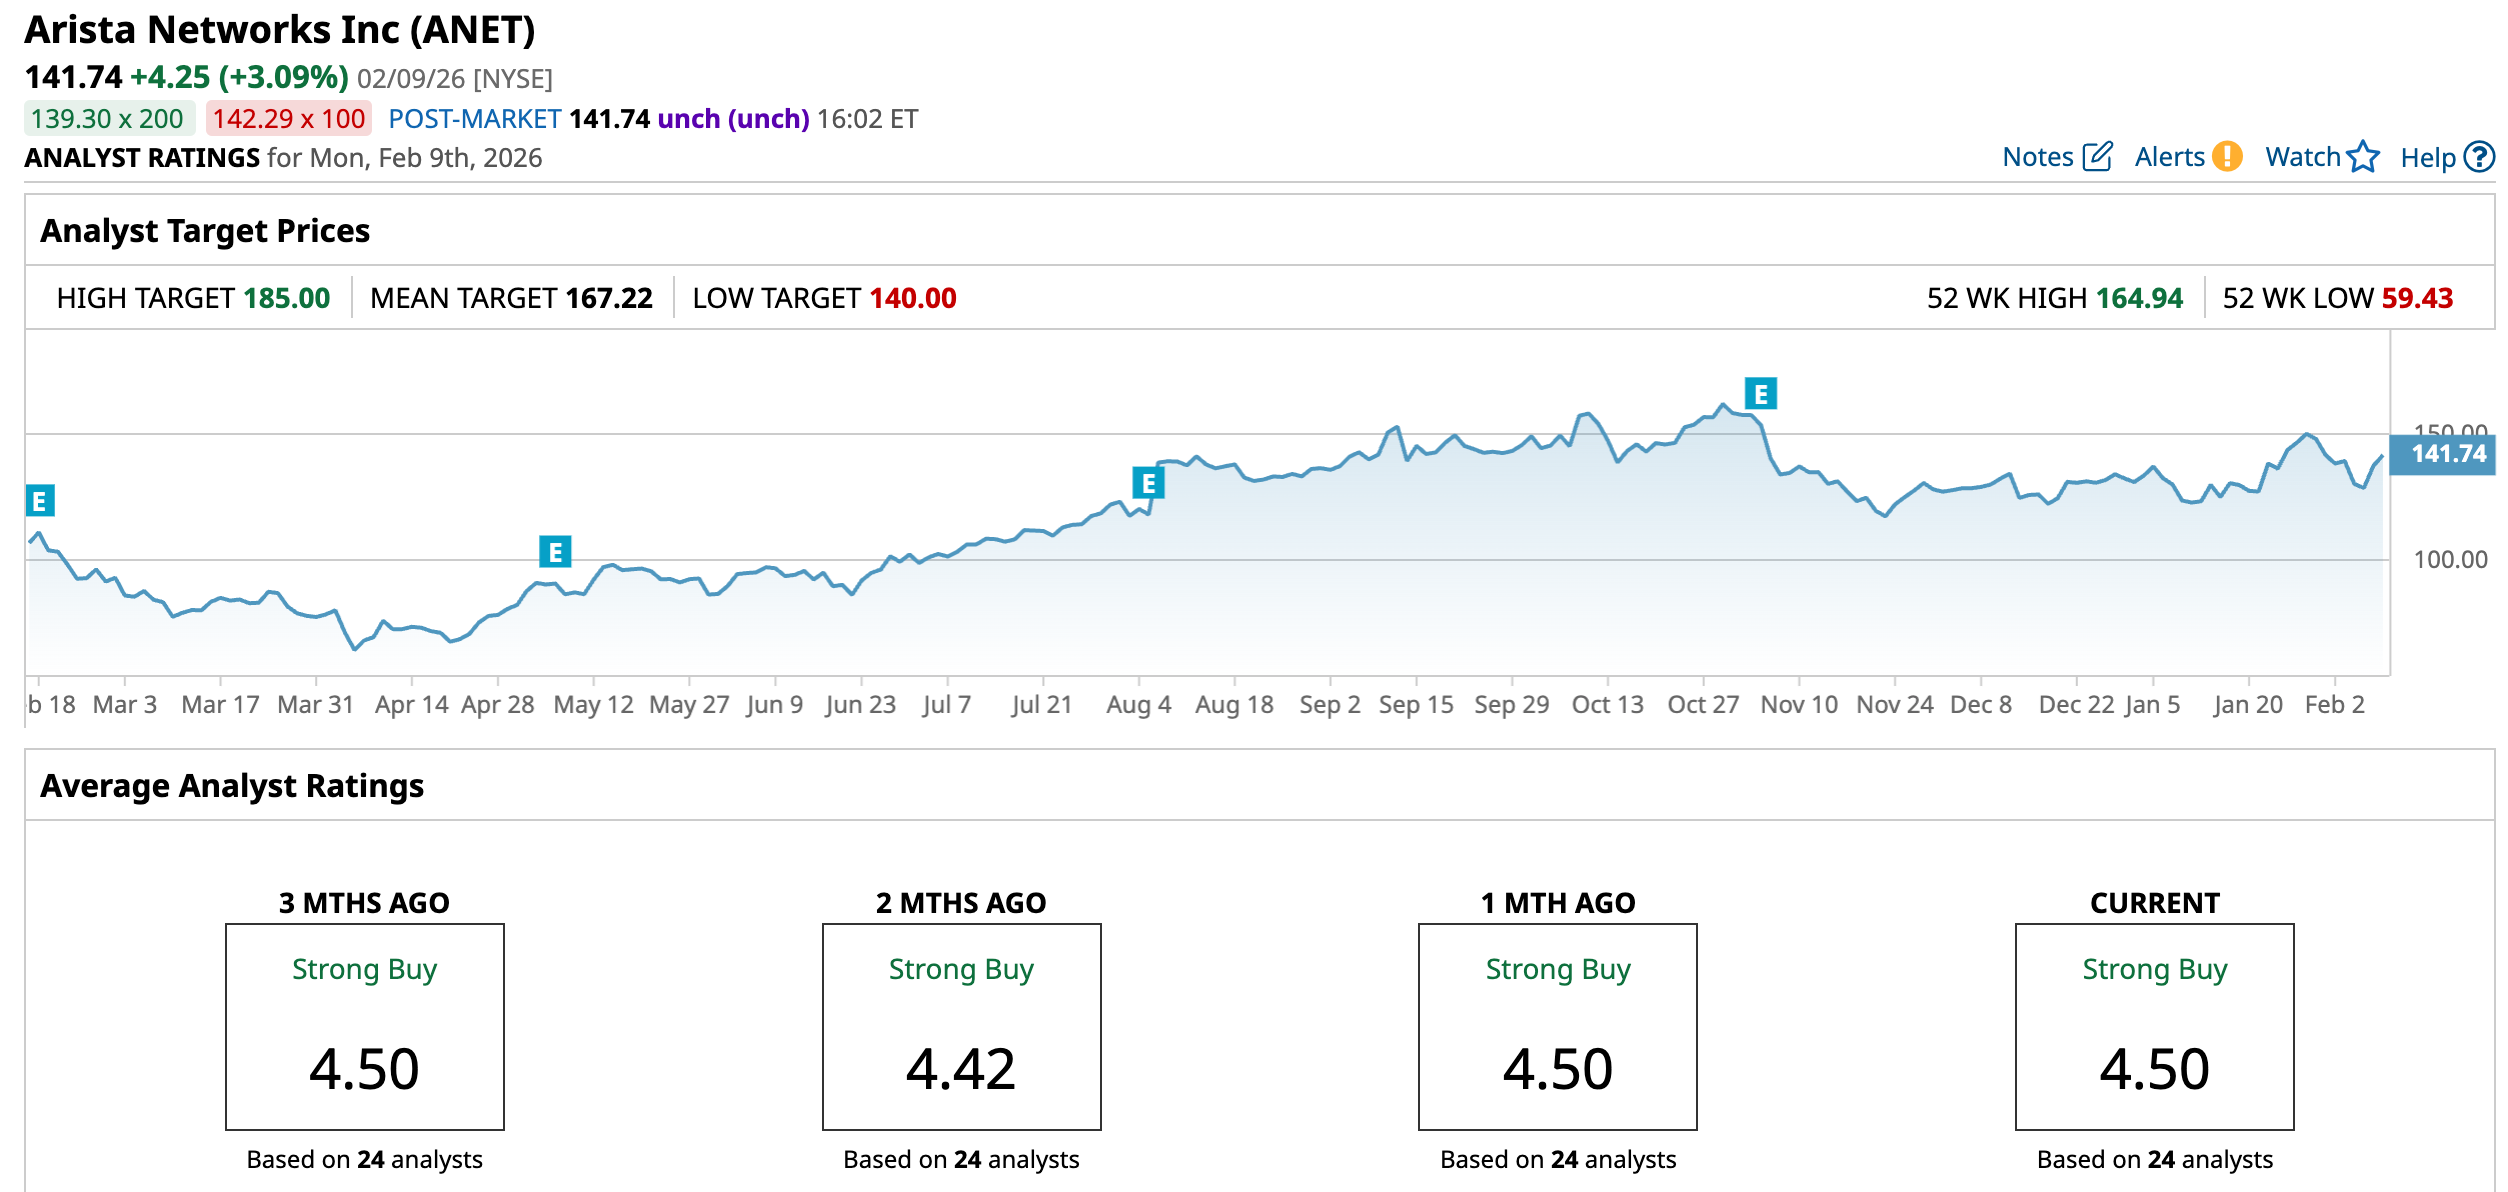
Task: Click the Arista Networks Inc (ANET) title
Action: click(x=280, y=30)
